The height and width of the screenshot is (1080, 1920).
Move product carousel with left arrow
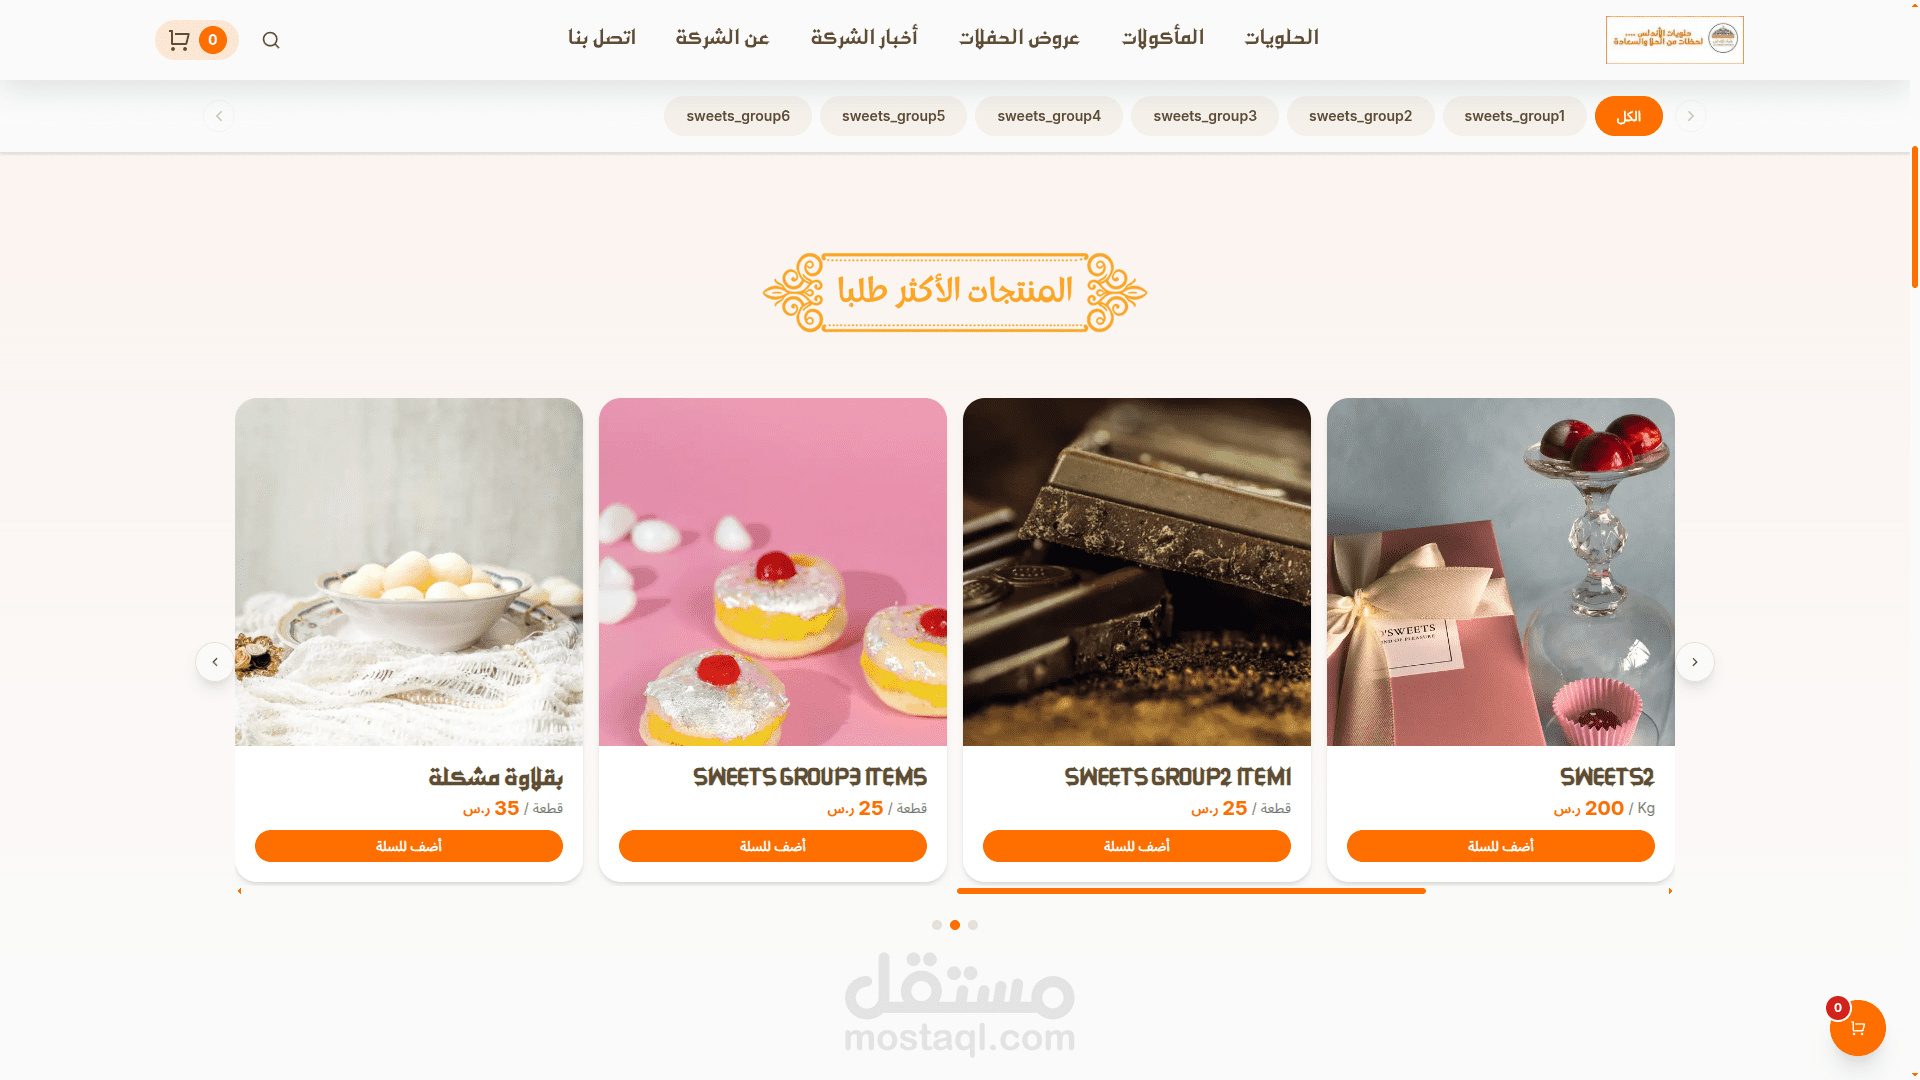pos(215,662)
